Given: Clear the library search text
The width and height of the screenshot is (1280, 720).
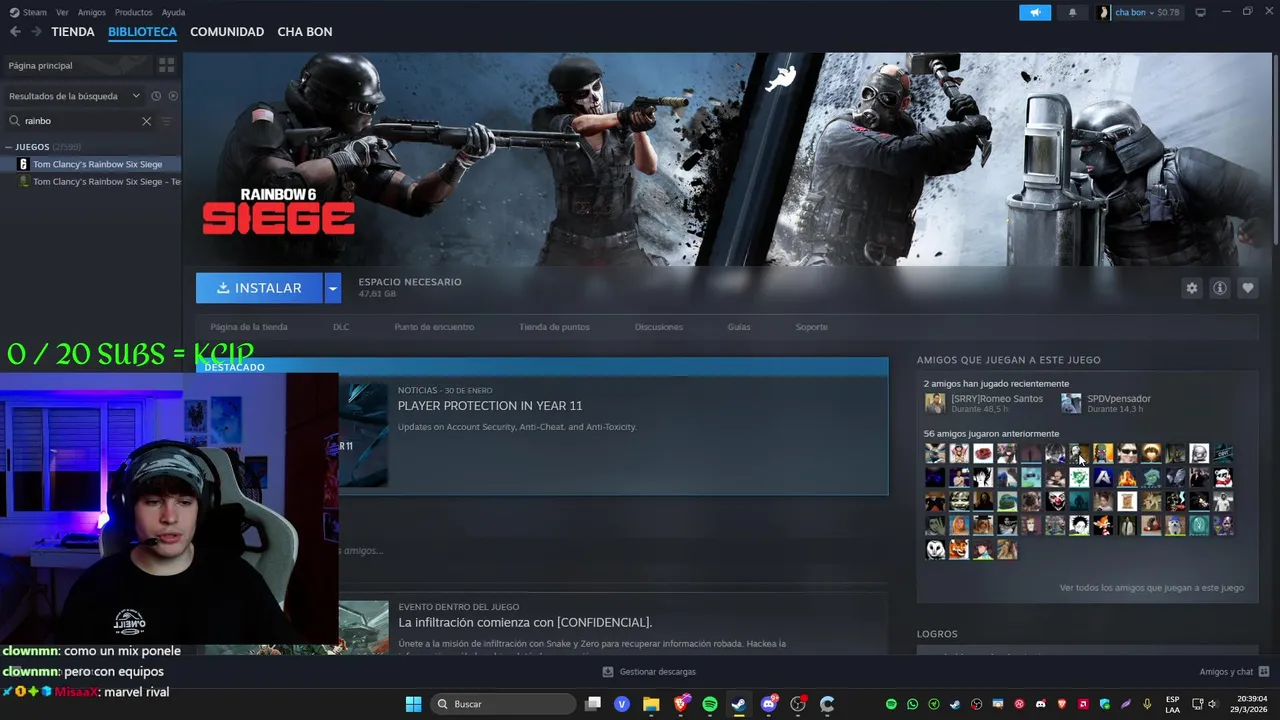Looking at the screenshot, I should coord(146,121).
